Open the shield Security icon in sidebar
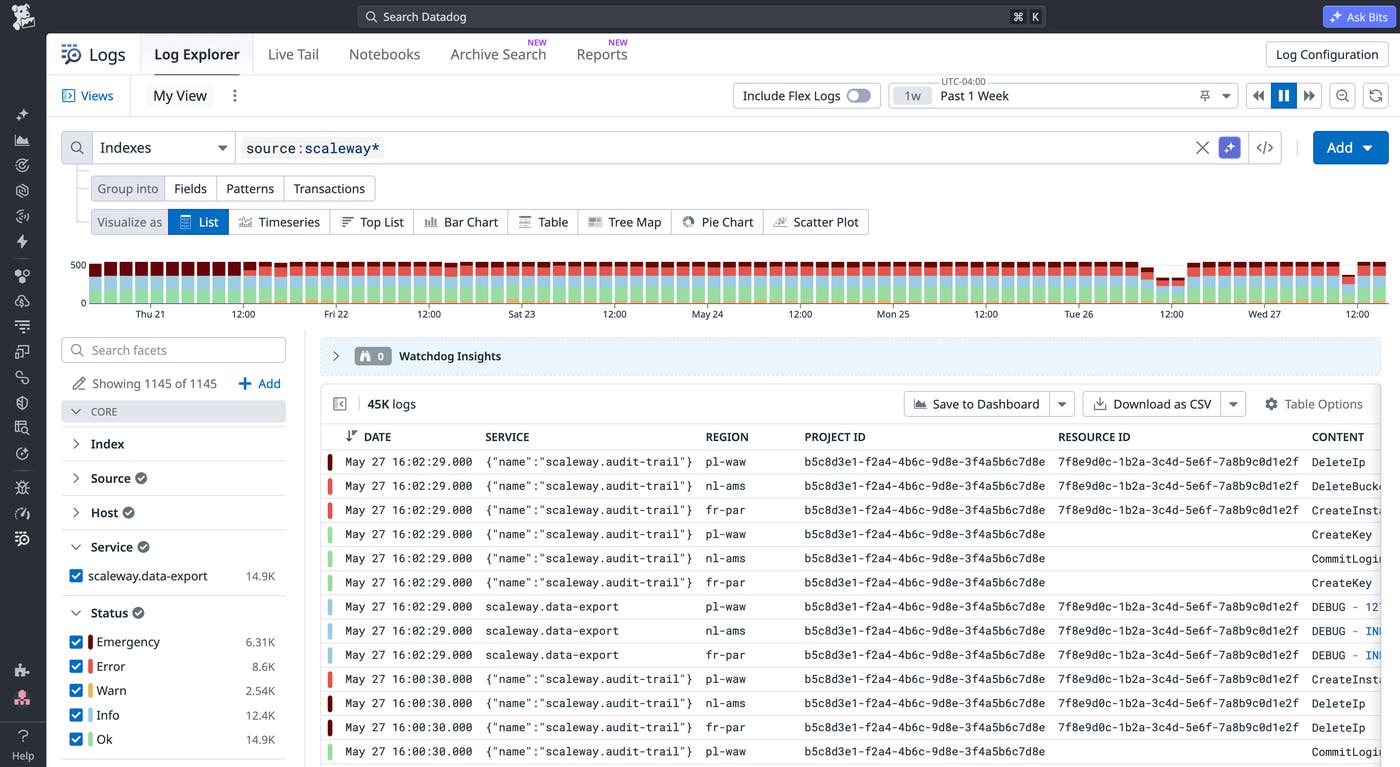This screenshot has height=767, width=1400. click(x=22, y=402)
